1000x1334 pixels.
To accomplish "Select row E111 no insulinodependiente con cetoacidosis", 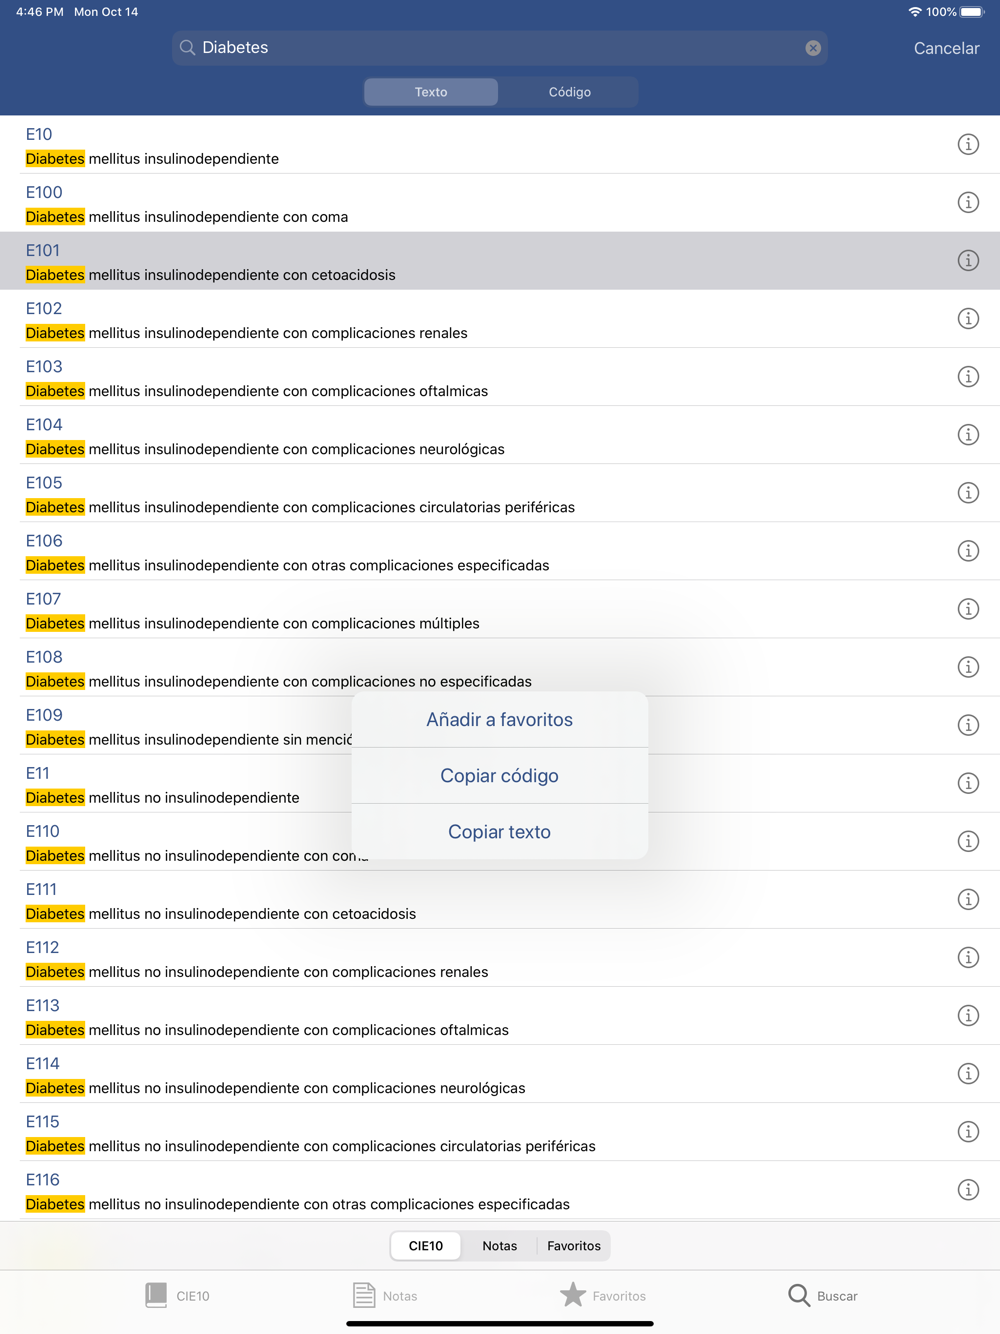I will (x=500, y=899).
